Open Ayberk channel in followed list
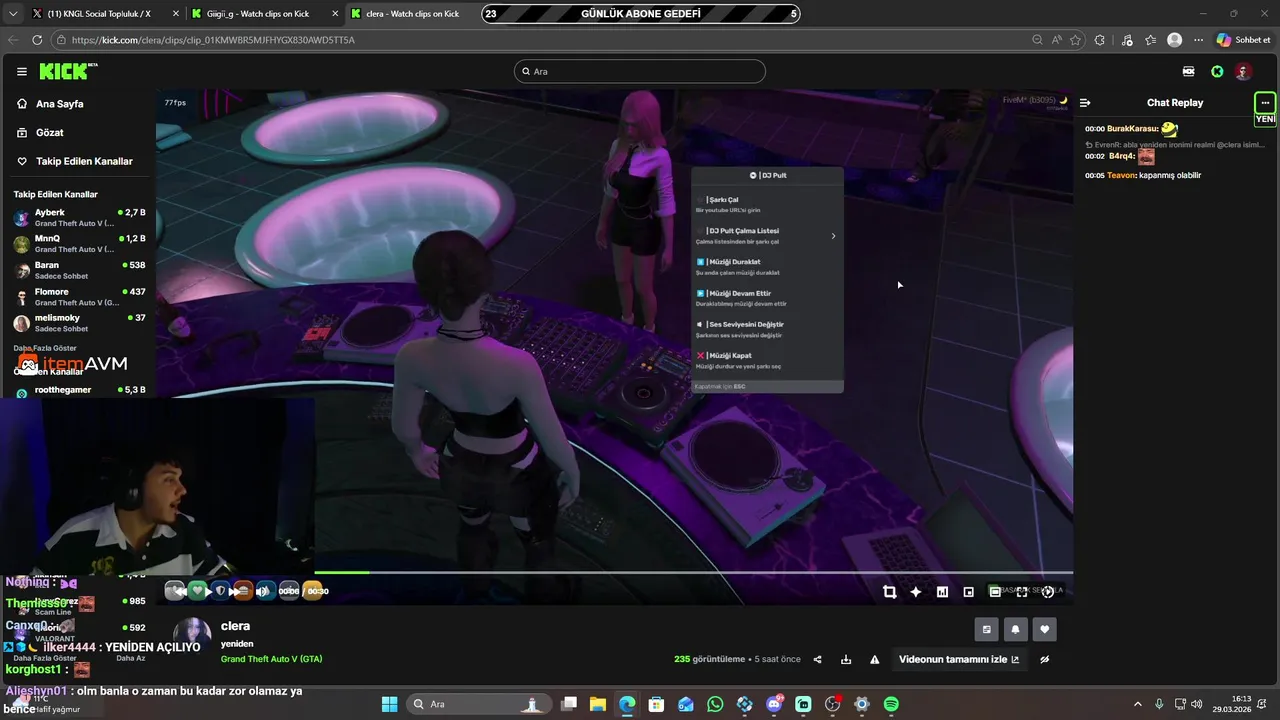This screenshot has height=720, width=1280. (x=79, y=217)
